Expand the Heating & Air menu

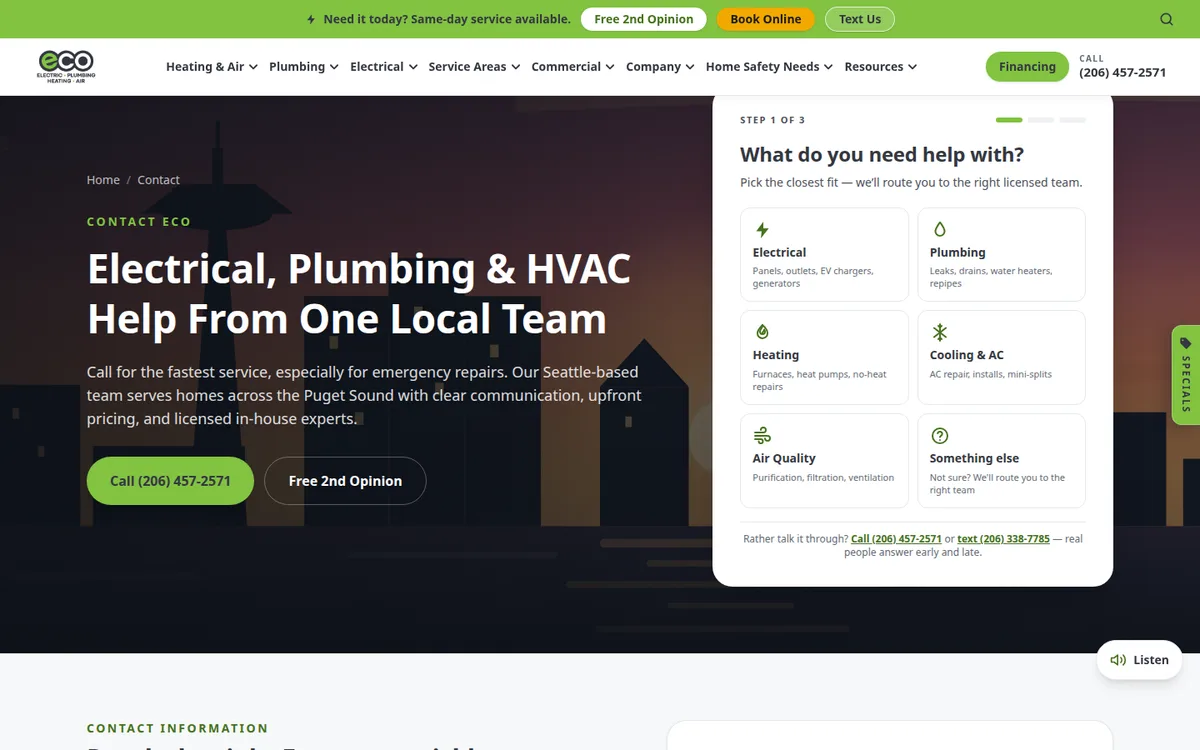[x=212, y=67]
